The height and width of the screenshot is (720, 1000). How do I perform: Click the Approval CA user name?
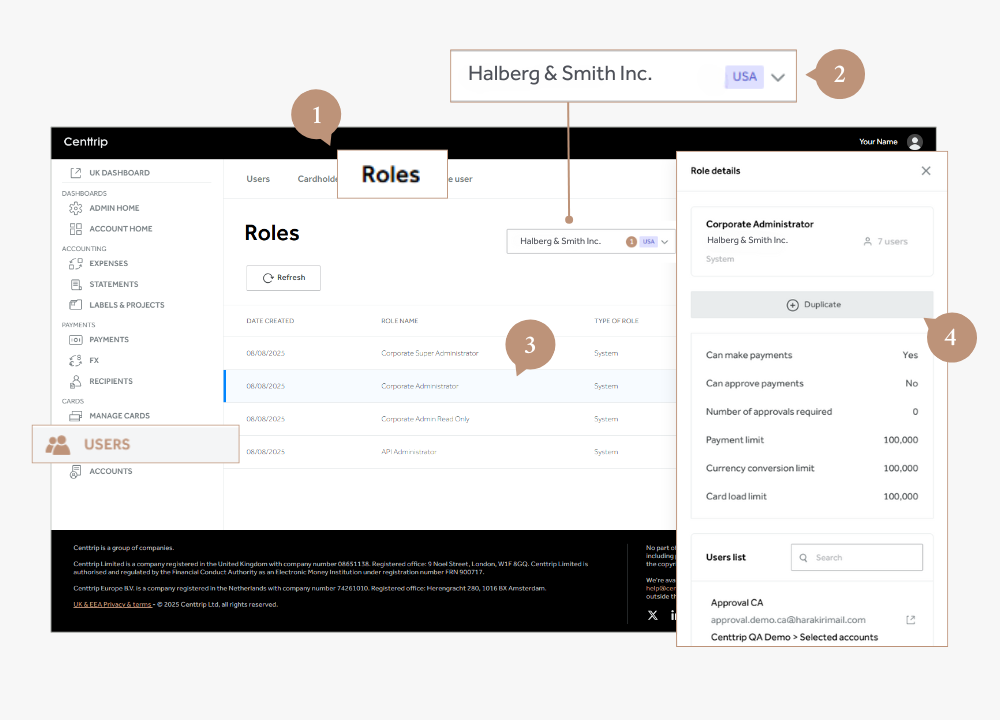[737, 603]
